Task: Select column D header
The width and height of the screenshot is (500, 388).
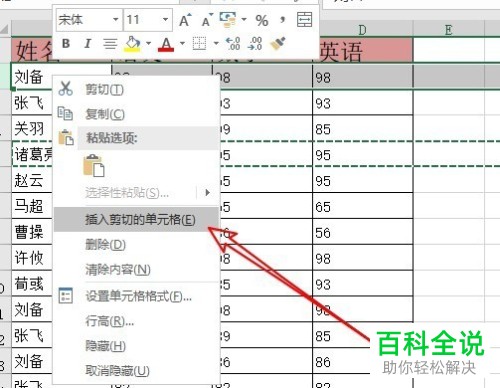Action: [363, 30]
